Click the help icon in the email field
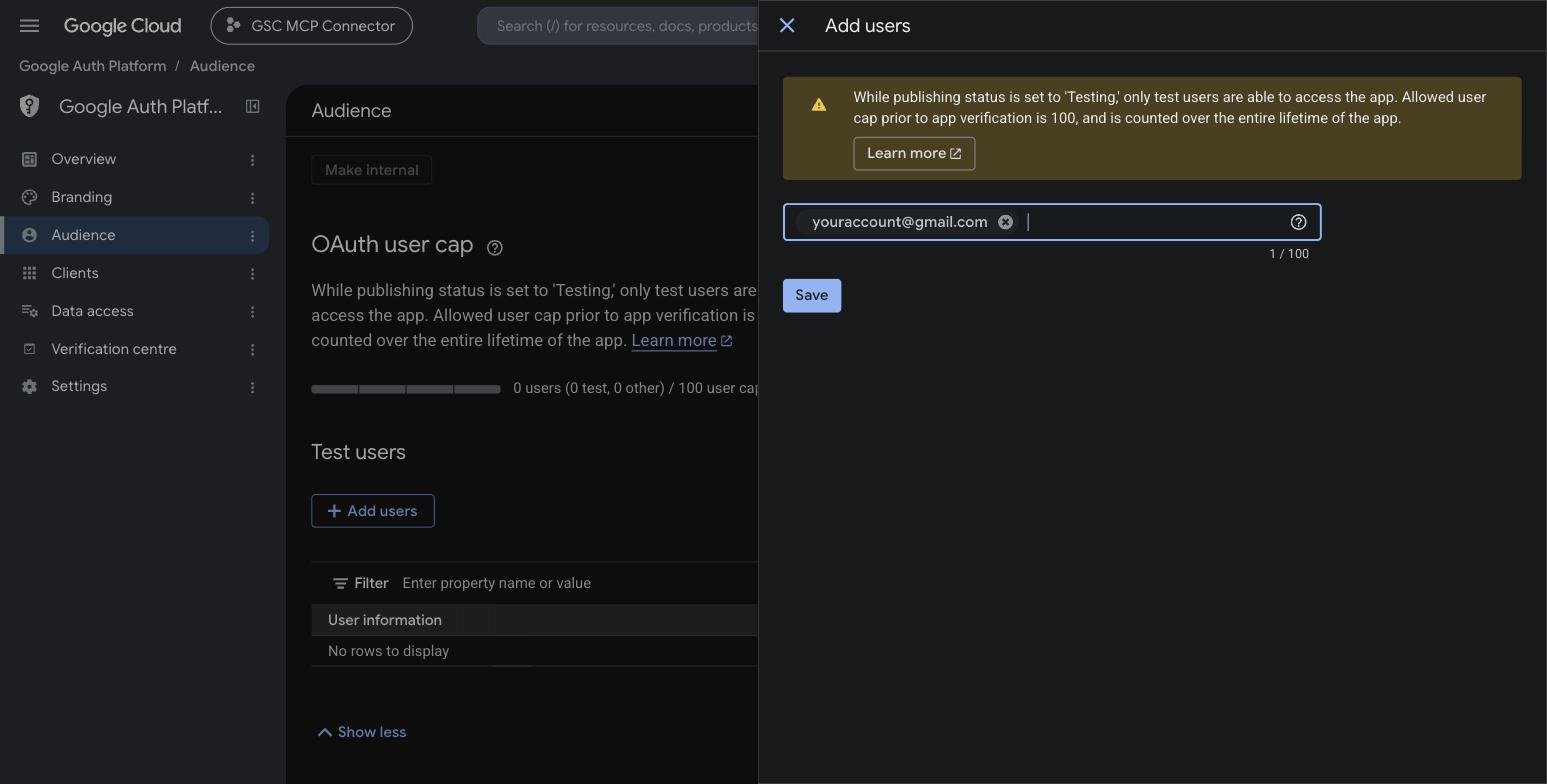The image size is (1547, 784). coord(1298,222)
